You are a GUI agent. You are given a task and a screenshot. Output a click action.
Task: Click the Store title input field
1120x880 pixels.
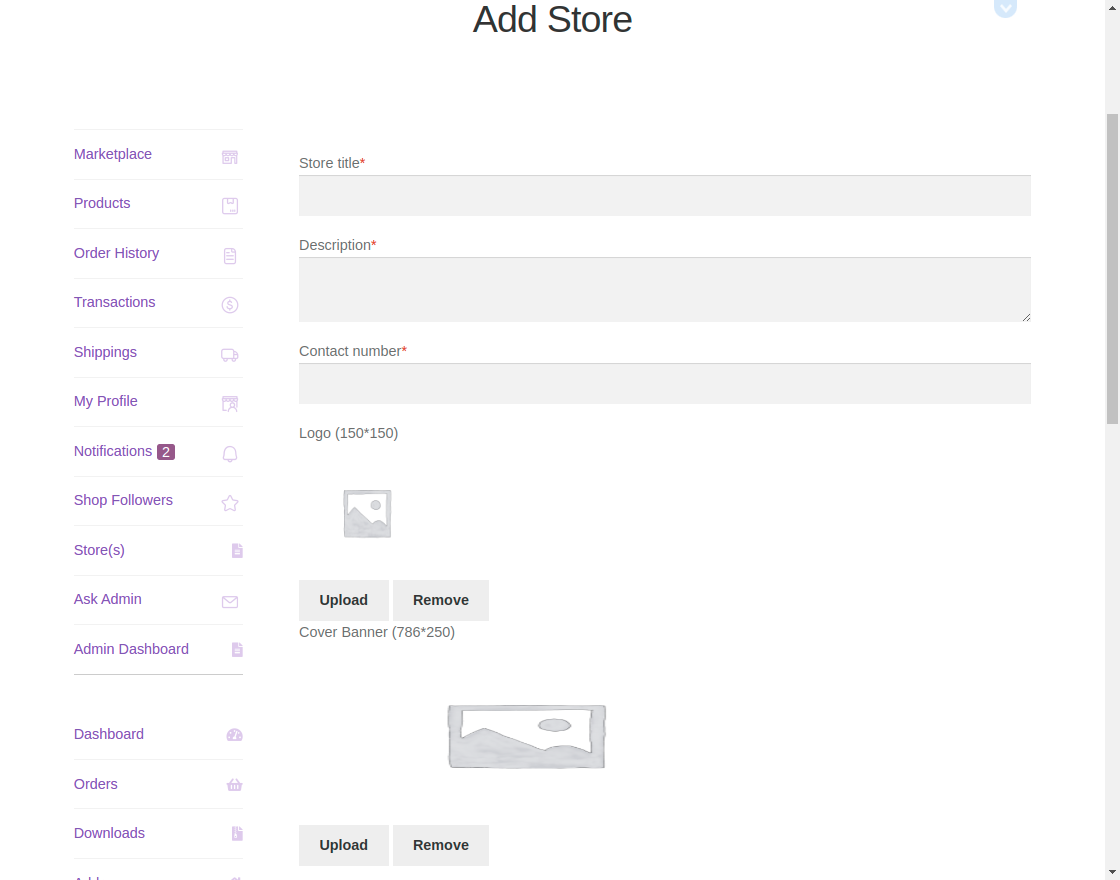(x=664, y=195)
